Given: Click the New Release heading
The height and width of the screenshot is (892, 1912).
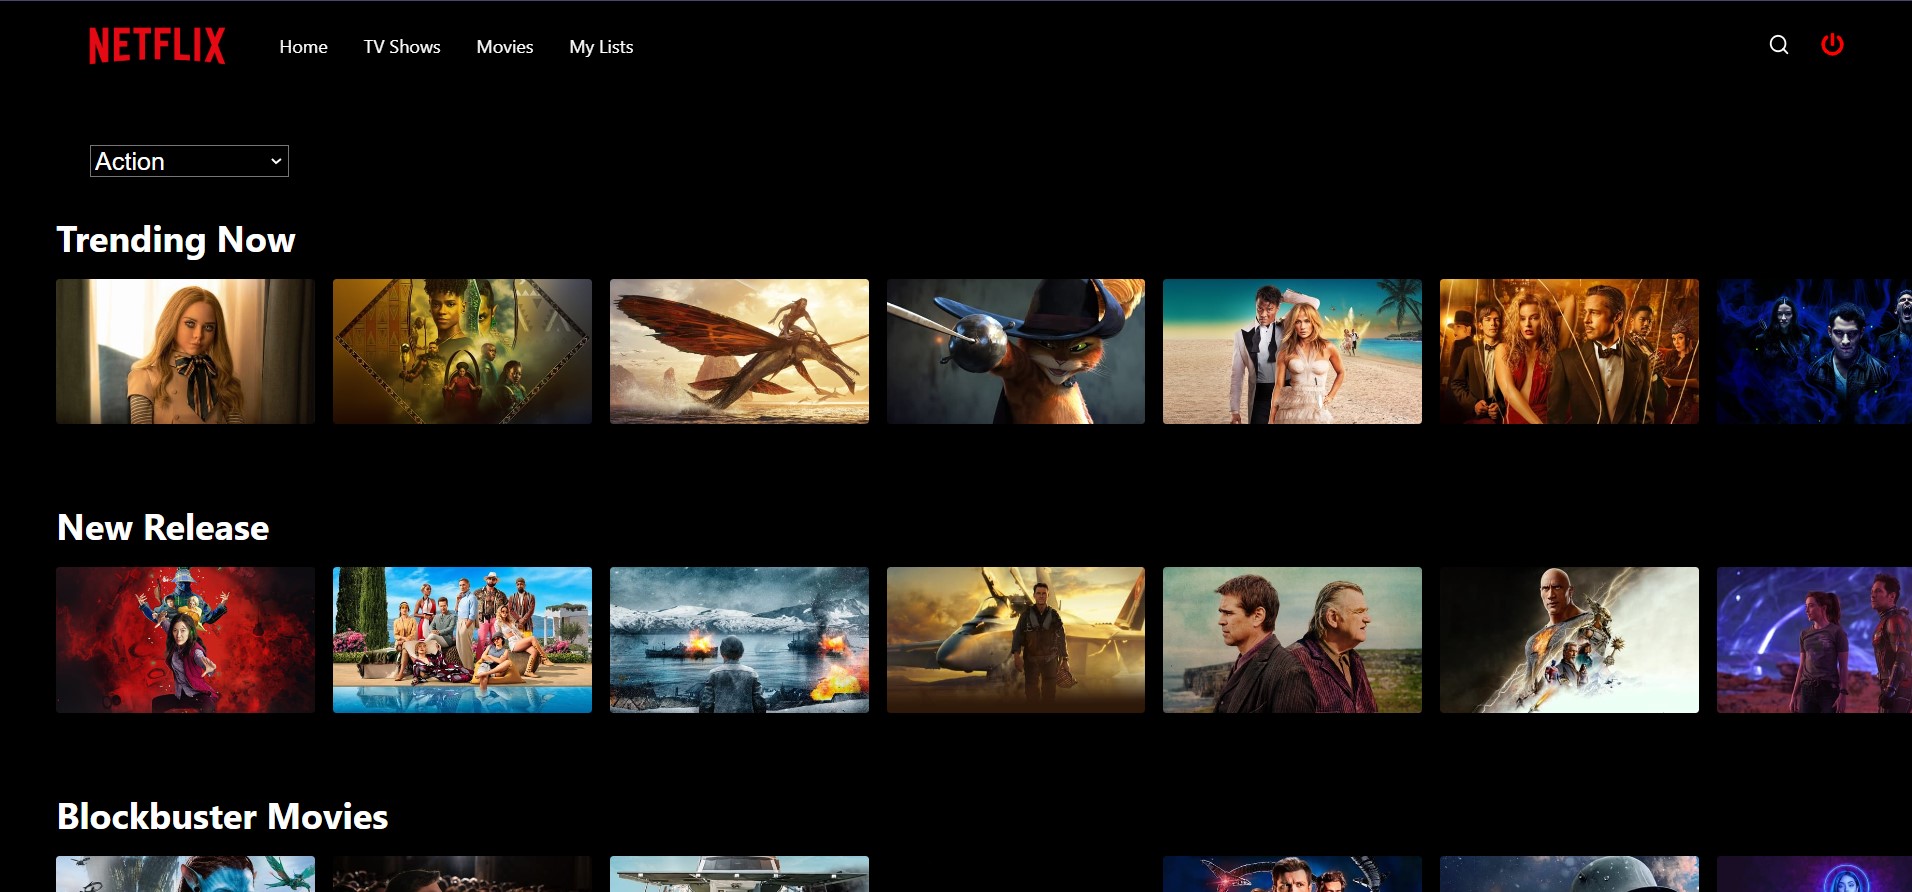Looking at the screenshot, I should tap(163, 528).
